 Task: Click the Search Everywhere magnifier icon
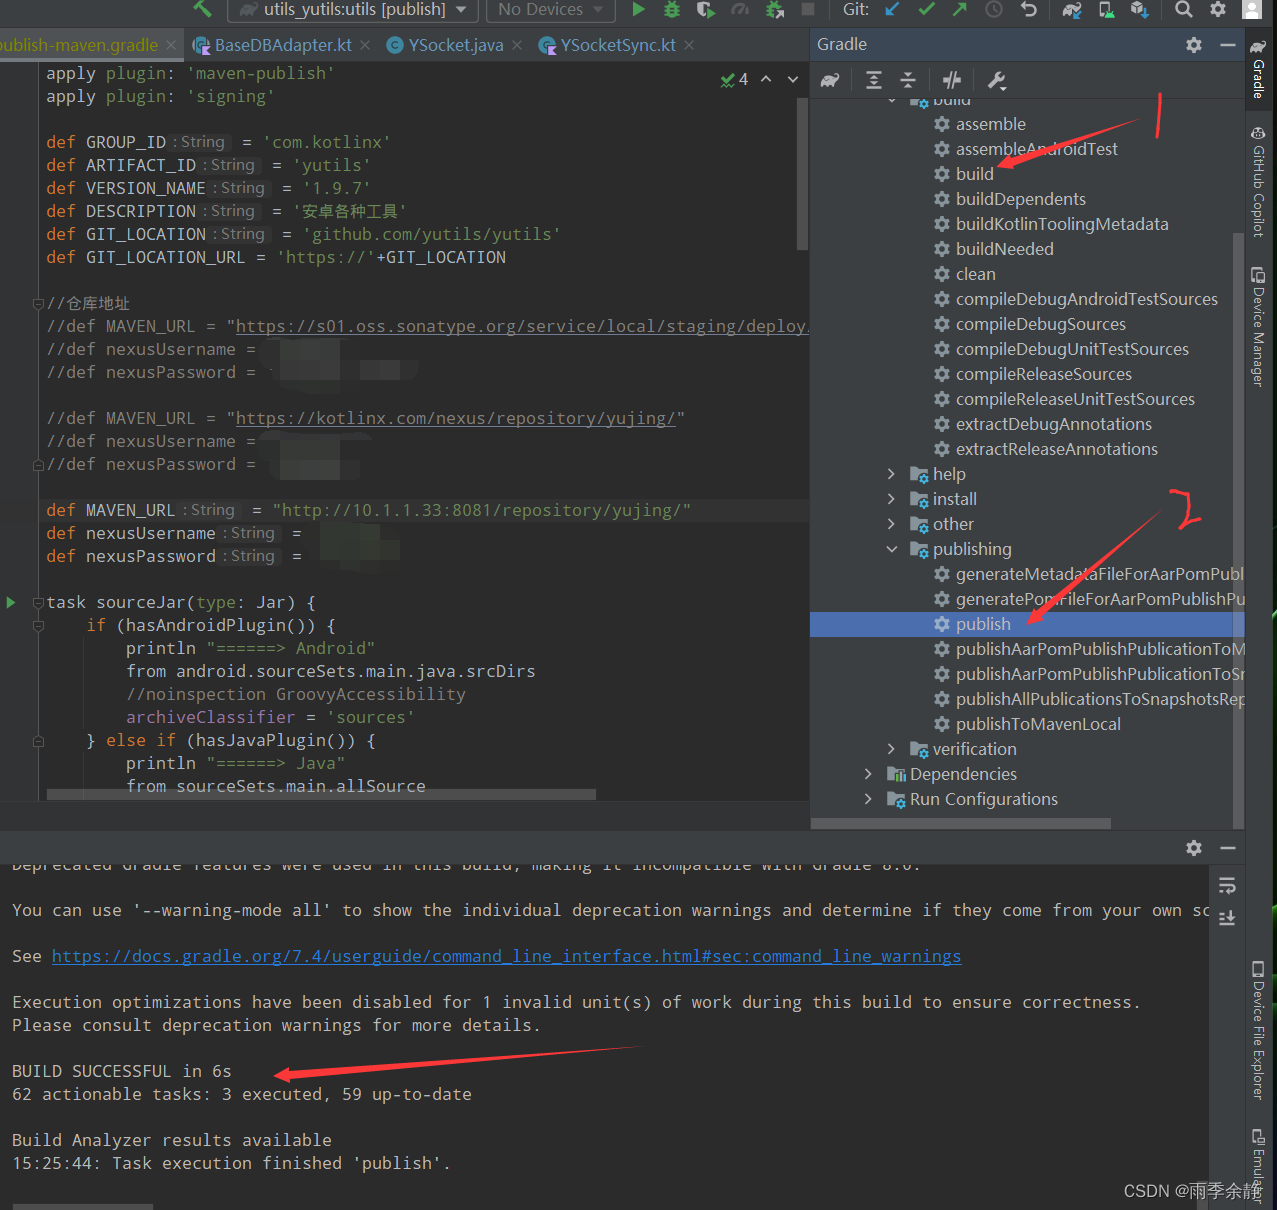1184,10
